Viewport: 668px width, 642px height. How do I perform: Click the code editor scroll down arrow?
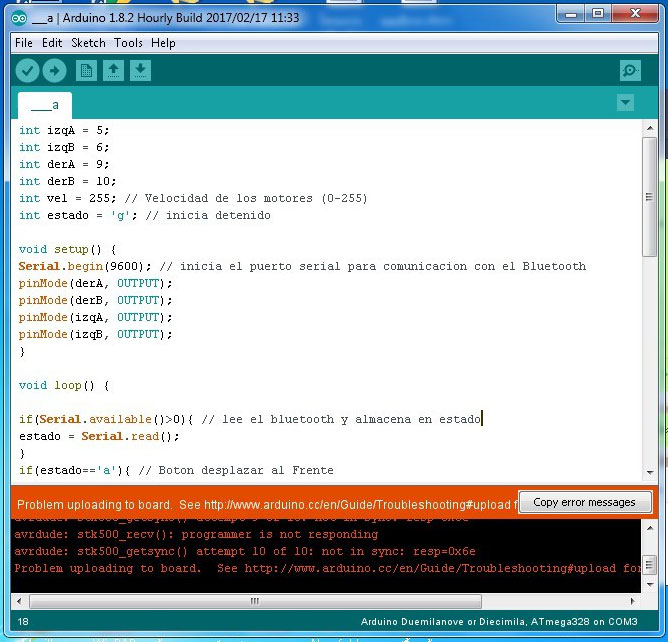(650, 472)
